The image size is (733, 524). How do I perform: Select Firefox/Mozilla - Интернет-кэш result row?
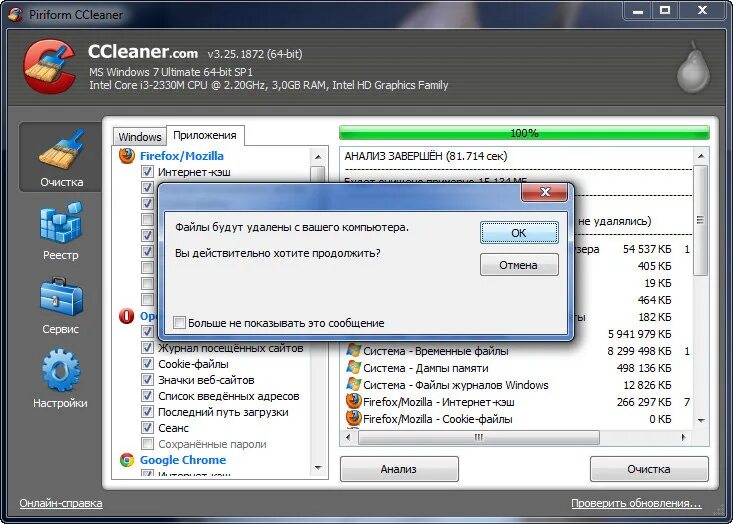[x=518, y=402]
